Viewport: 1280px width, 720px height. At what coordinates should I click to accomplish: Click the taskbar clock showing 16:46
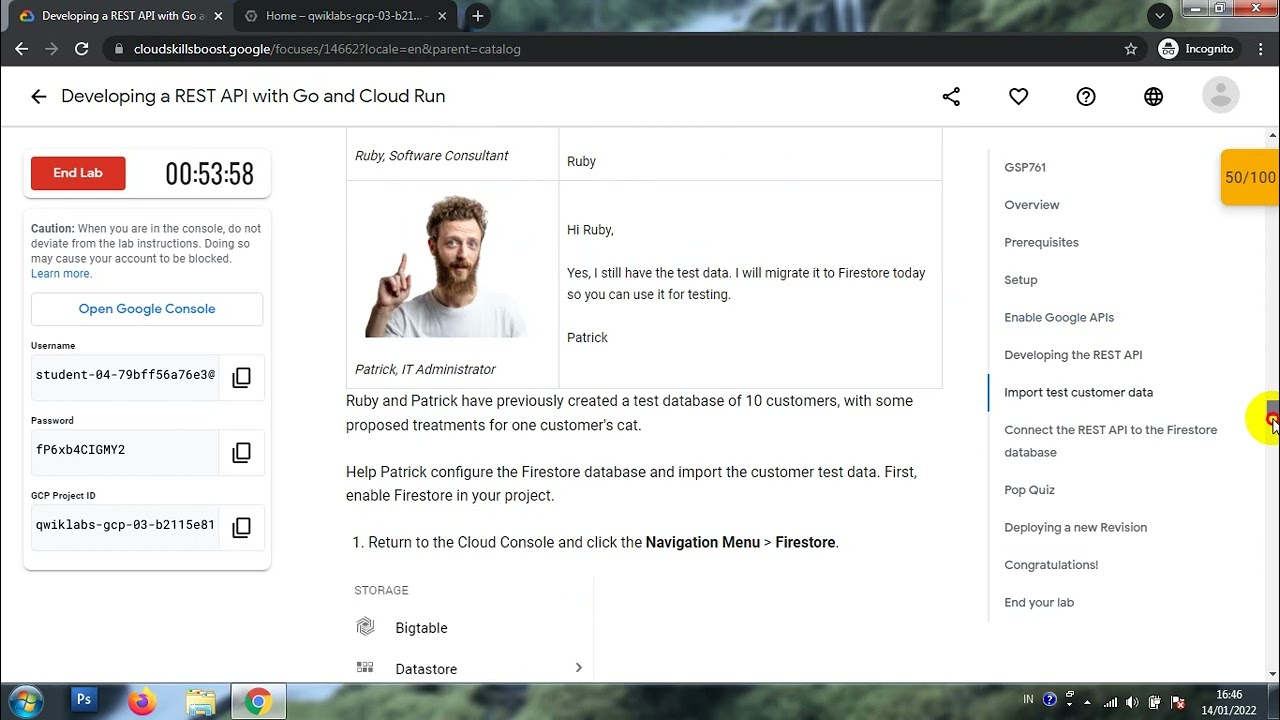point(1229,702)
